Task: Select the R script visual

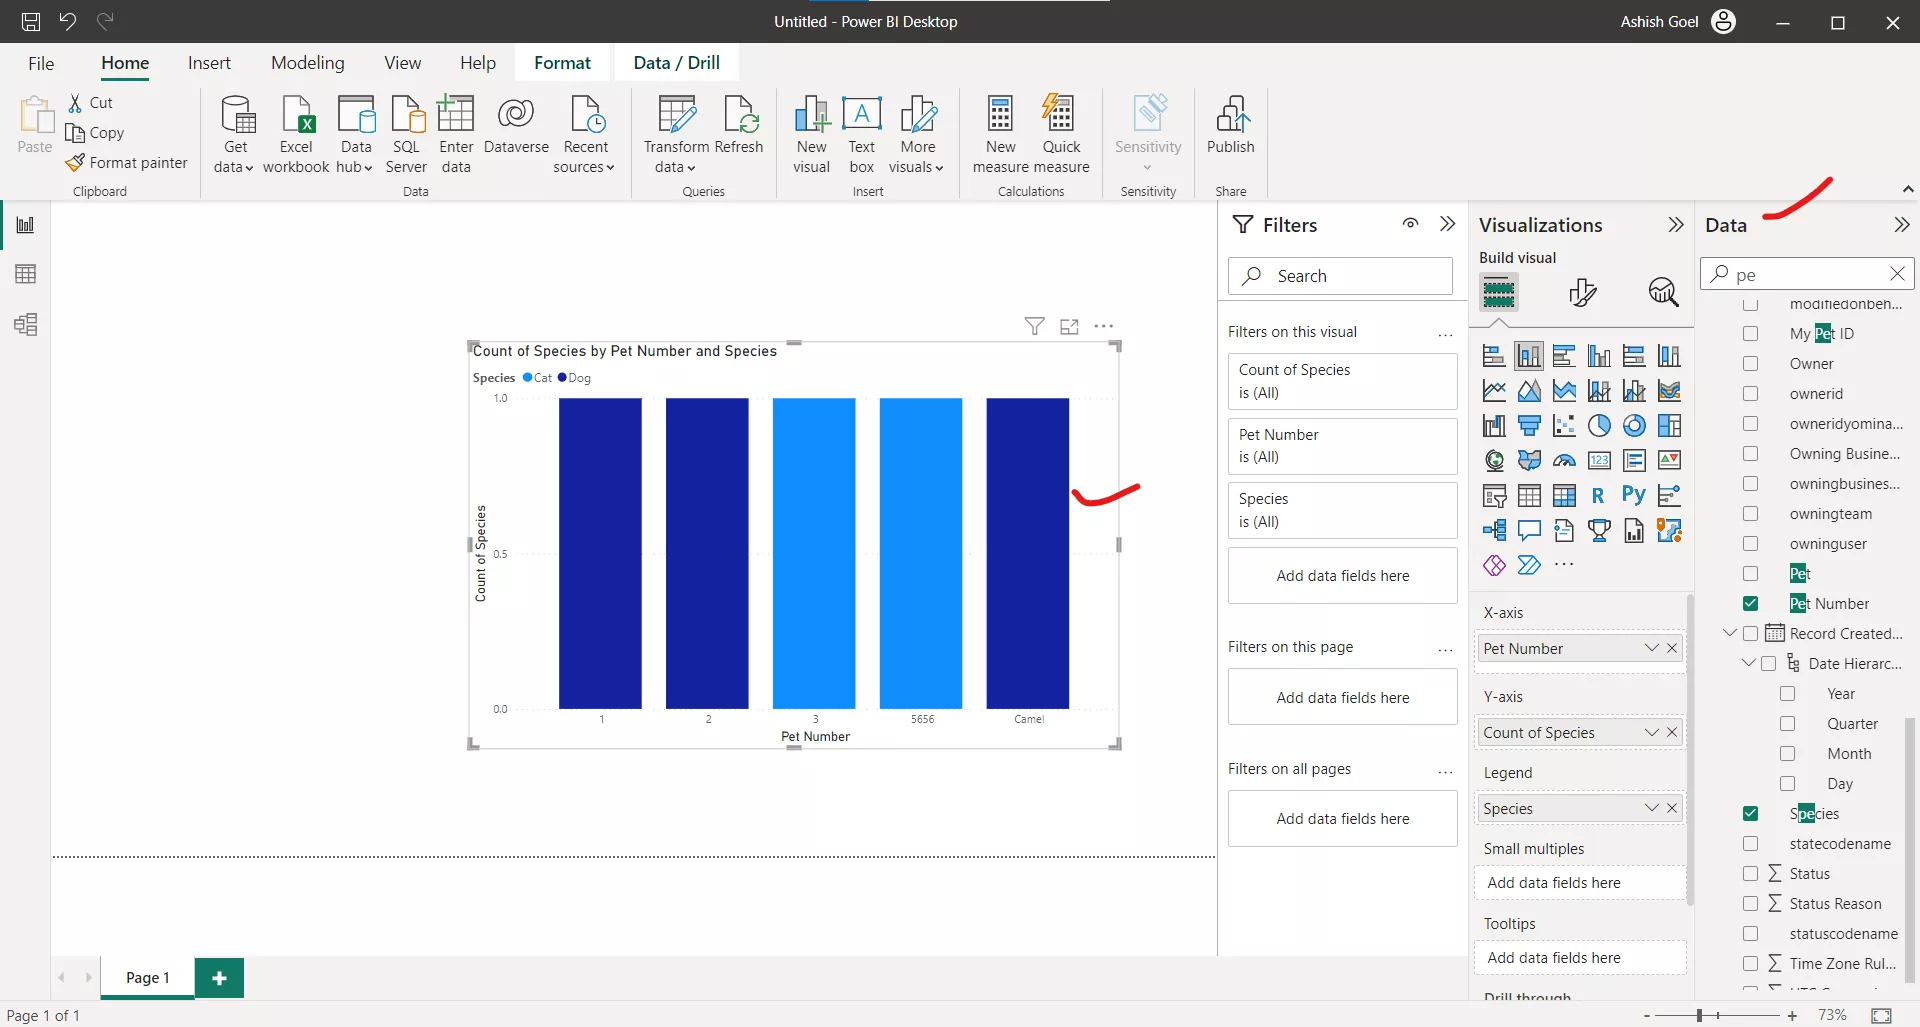Action: click(1598, 494)
